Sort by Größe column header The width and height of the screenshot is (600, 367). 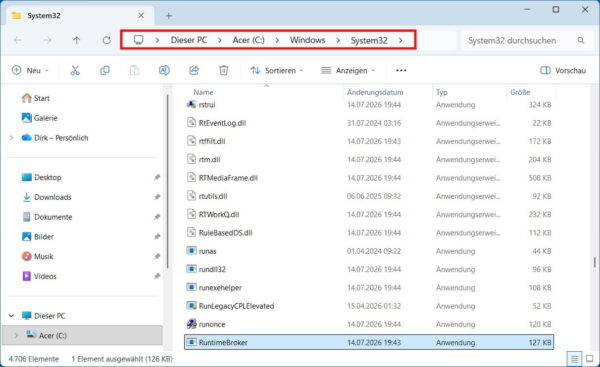point(520,92)
